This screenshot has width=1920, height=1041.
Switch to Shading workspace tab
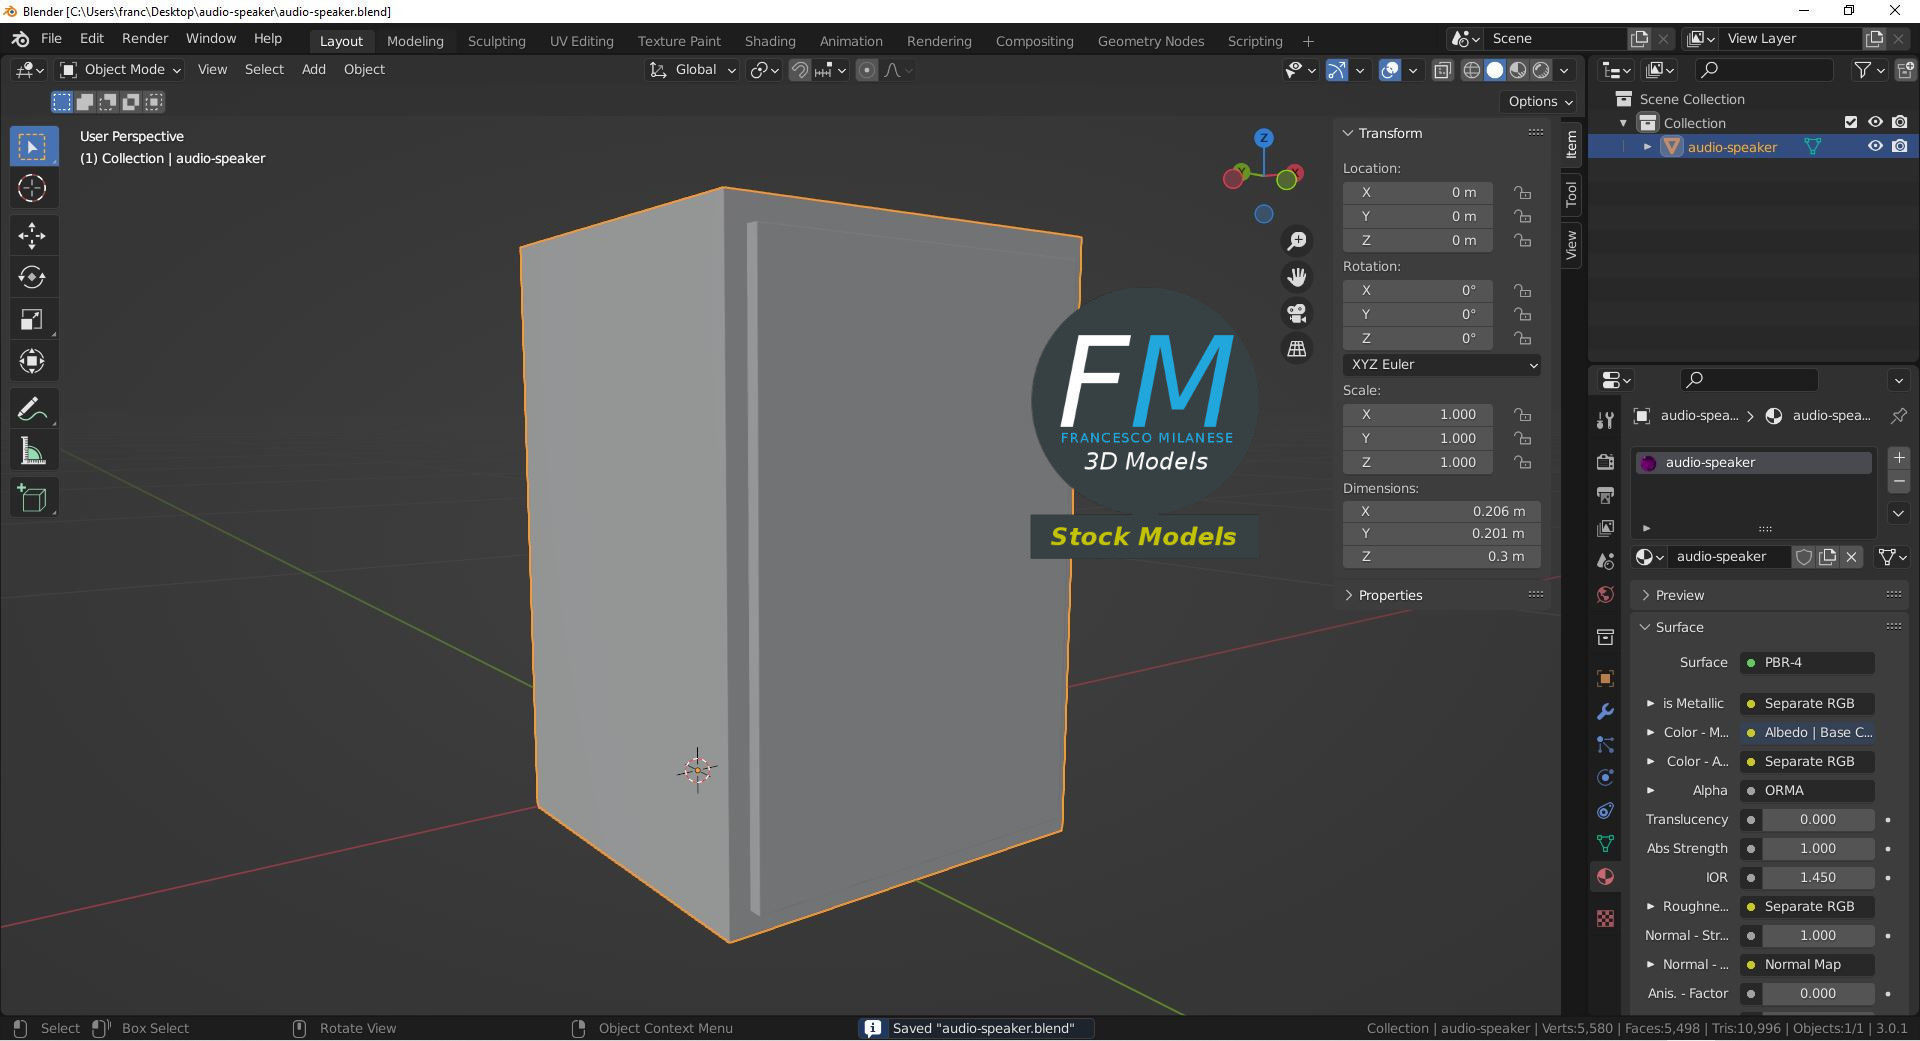pyautogui.click(x=770, y=41)
